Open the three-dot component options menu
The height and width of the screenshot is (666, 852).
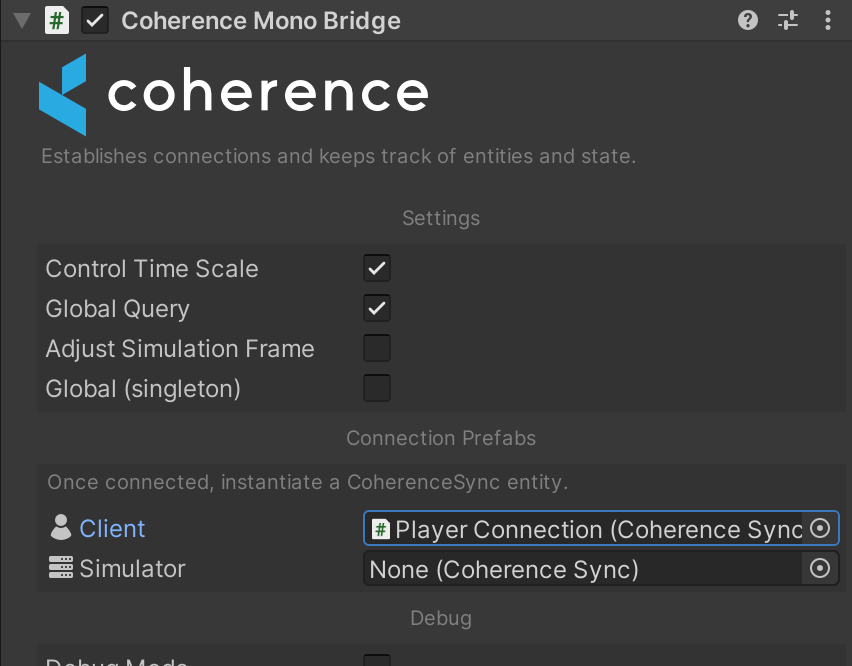(x=827, y=20)
